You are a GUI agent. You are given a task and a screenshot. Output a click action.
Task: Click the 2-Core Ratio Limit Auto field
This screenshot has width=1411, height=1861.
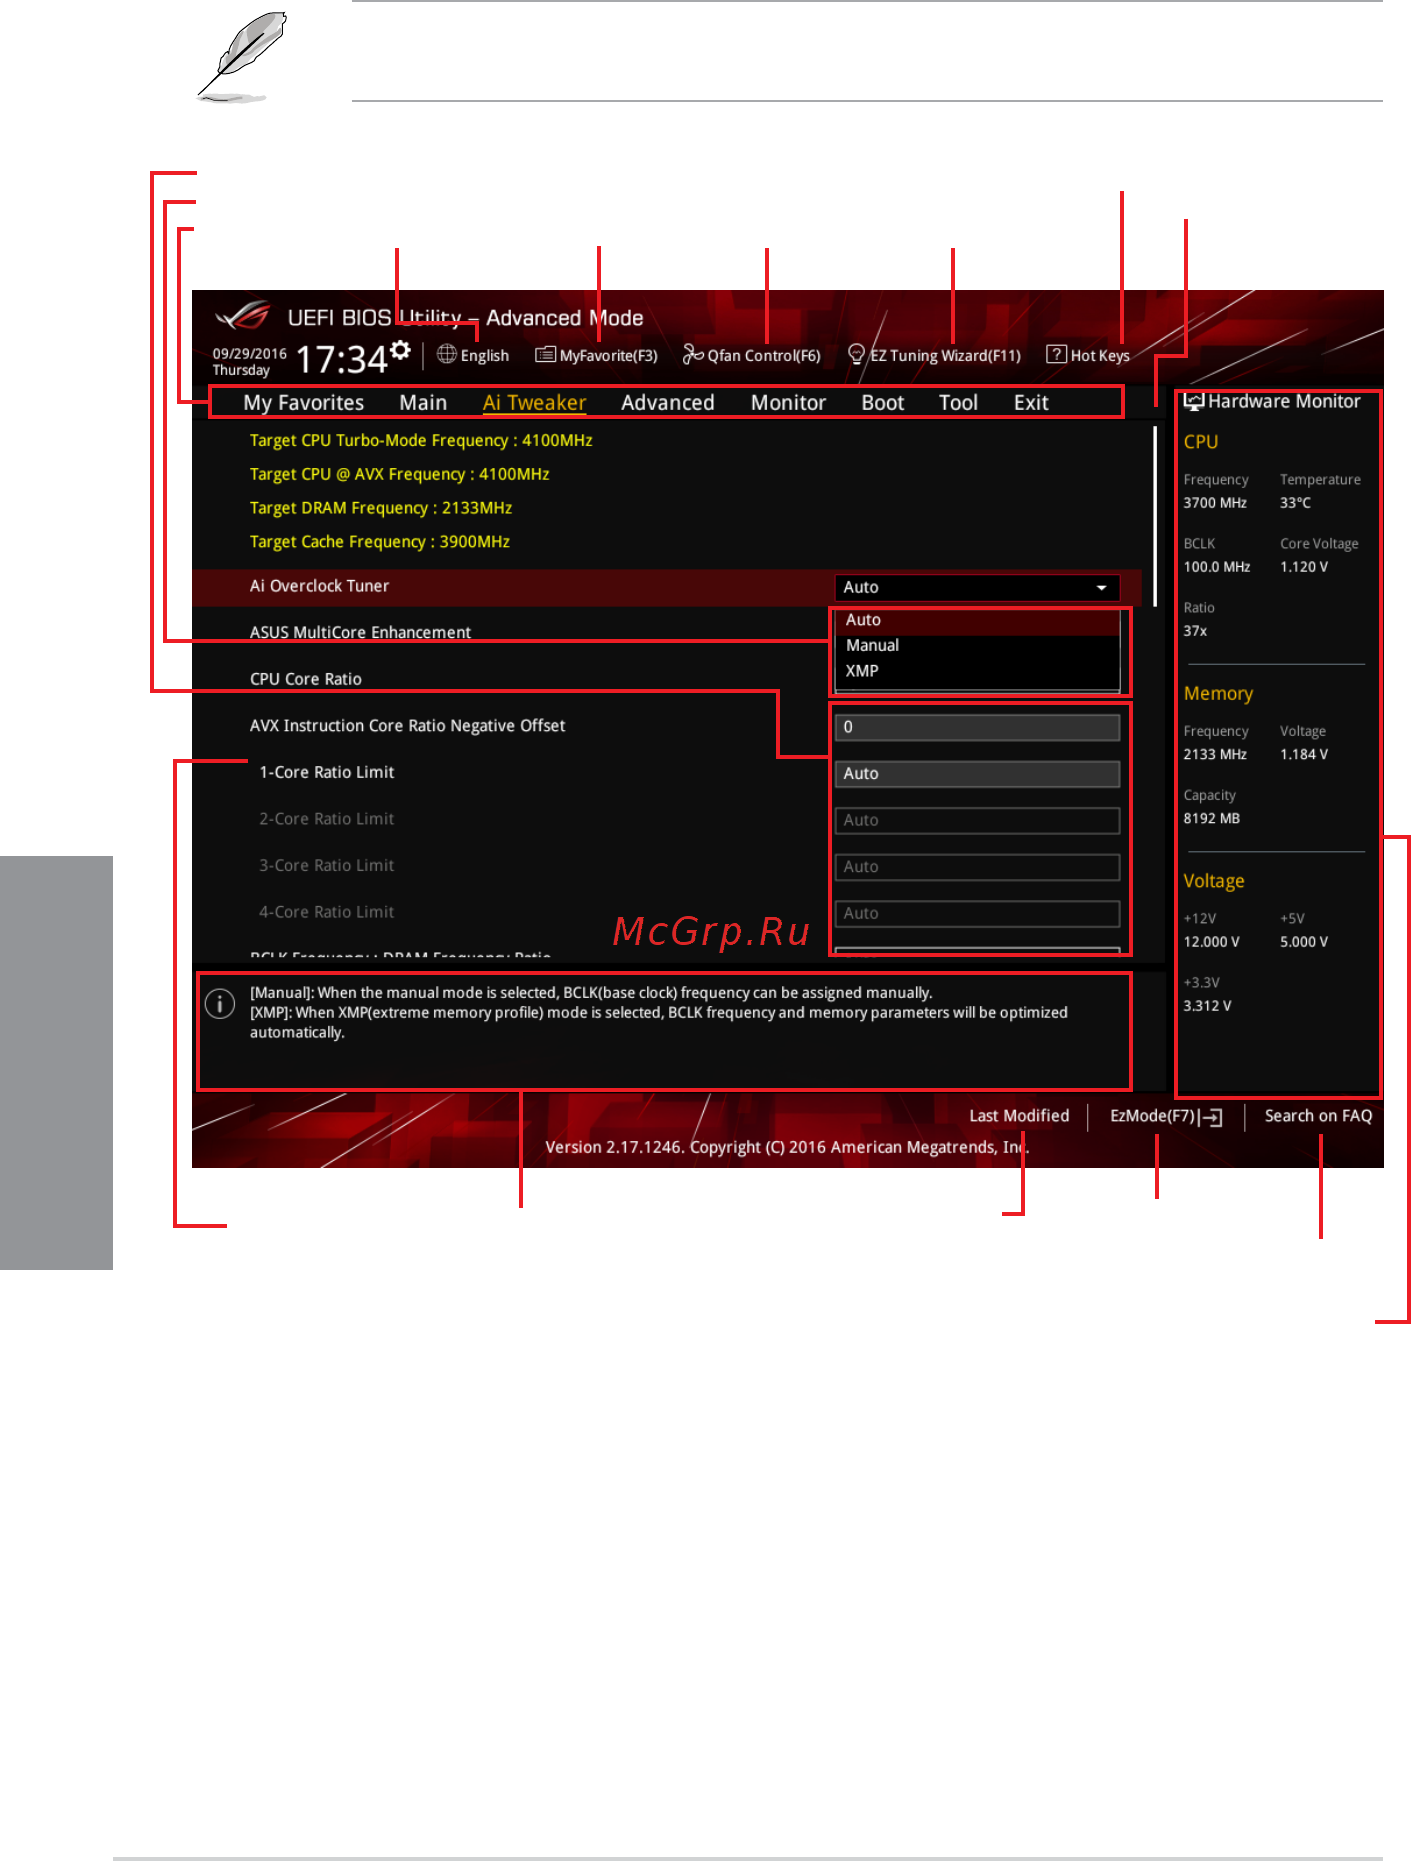click(977, 821)
